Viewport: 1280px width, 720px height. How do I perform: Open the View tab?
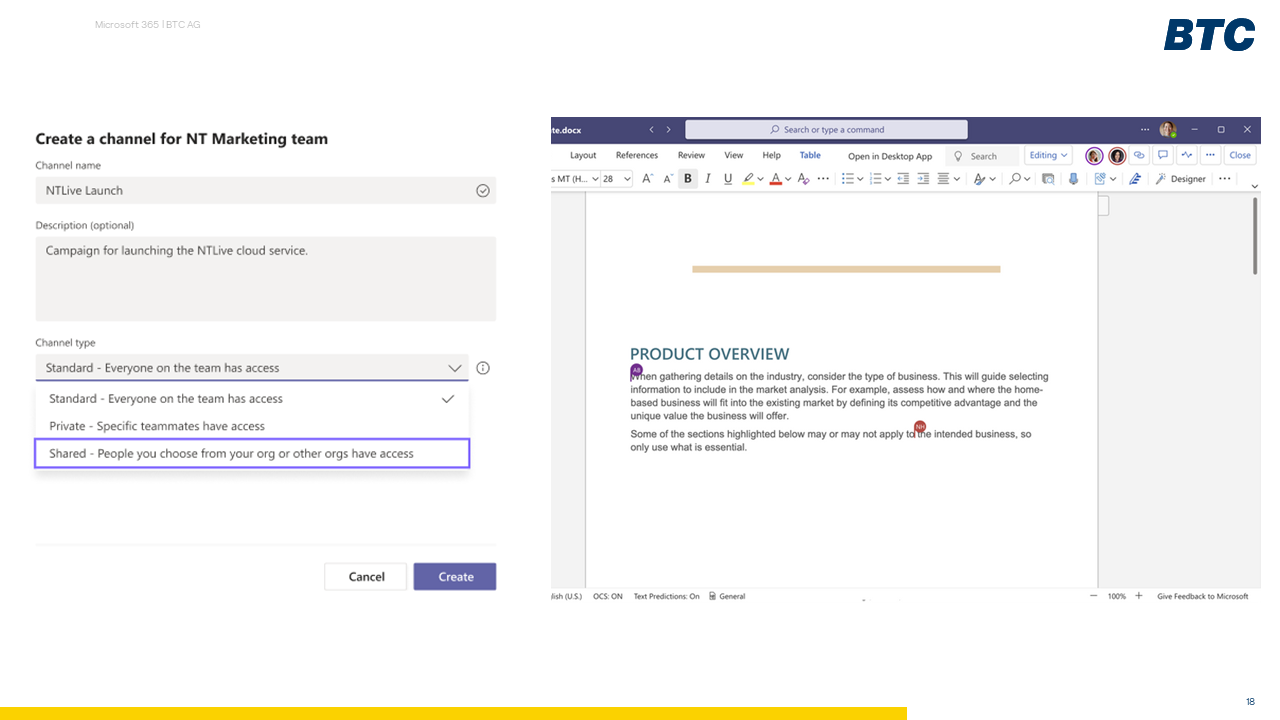[x=734, y=156]
